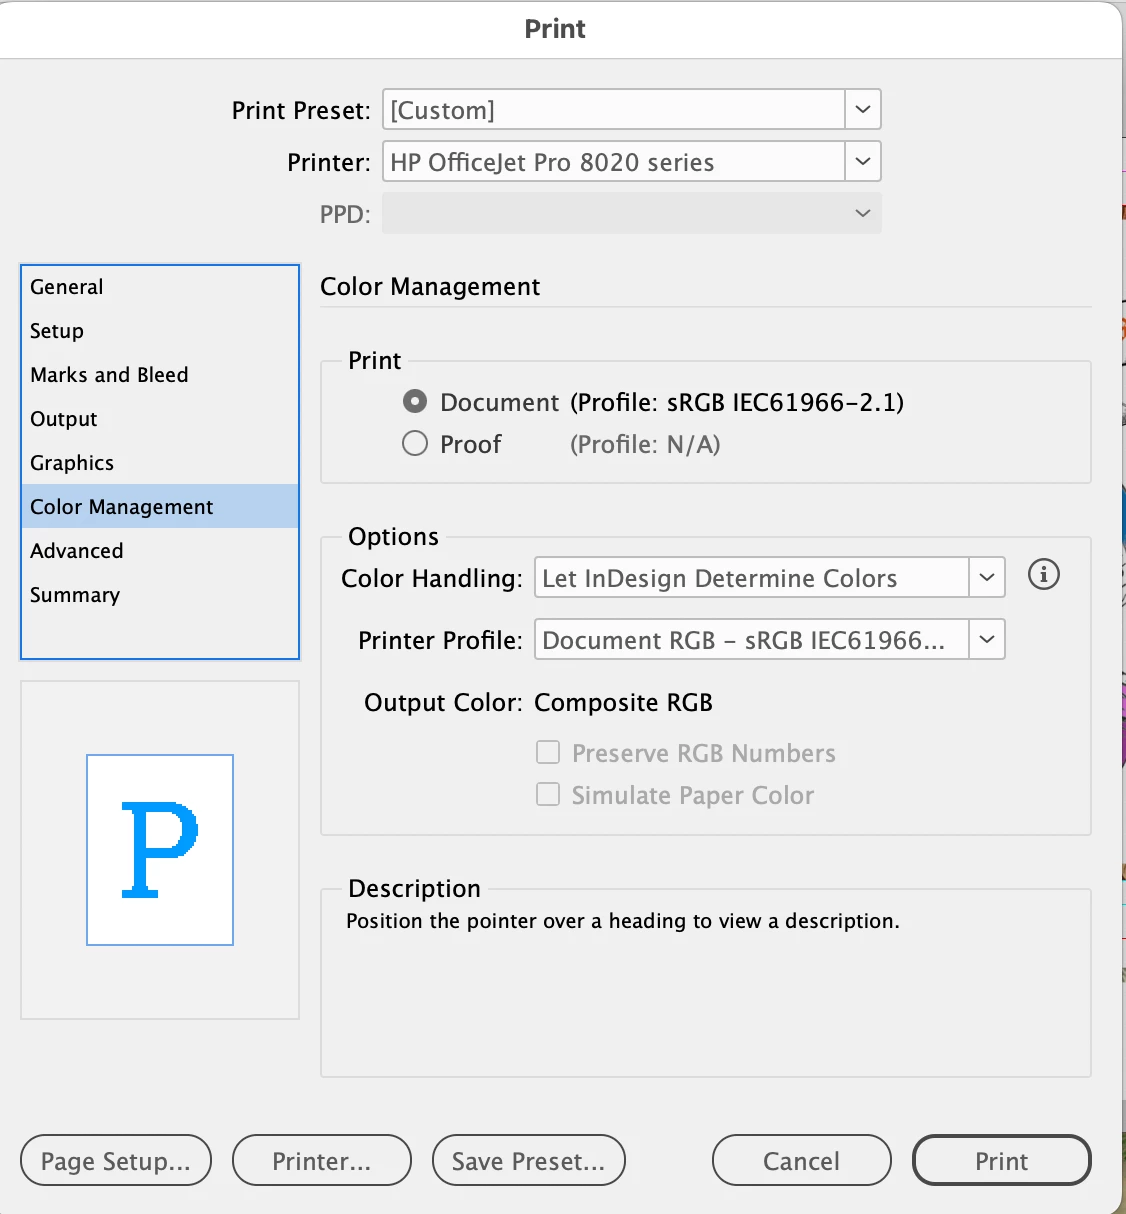Screen dimensions: 1126x1214
Task: Open the Print Preset dropdown arrow
Action: click(x=863, y=109)
